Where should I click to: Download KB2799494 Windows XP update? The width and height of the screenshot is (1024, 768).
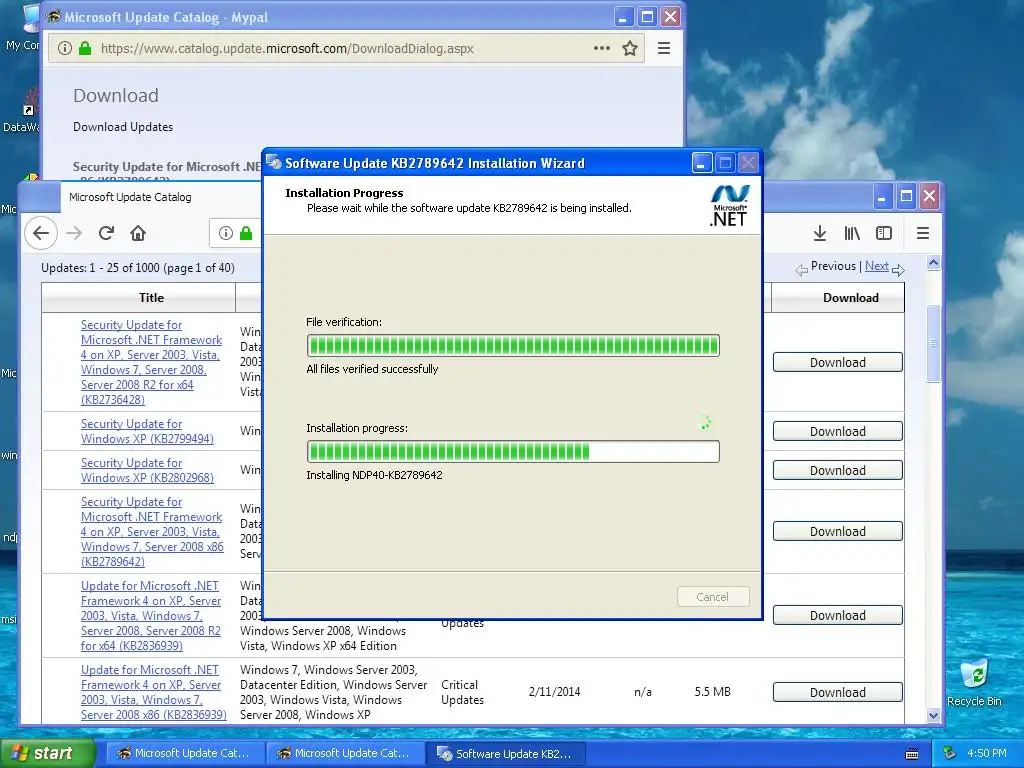[x=838, y=432]
